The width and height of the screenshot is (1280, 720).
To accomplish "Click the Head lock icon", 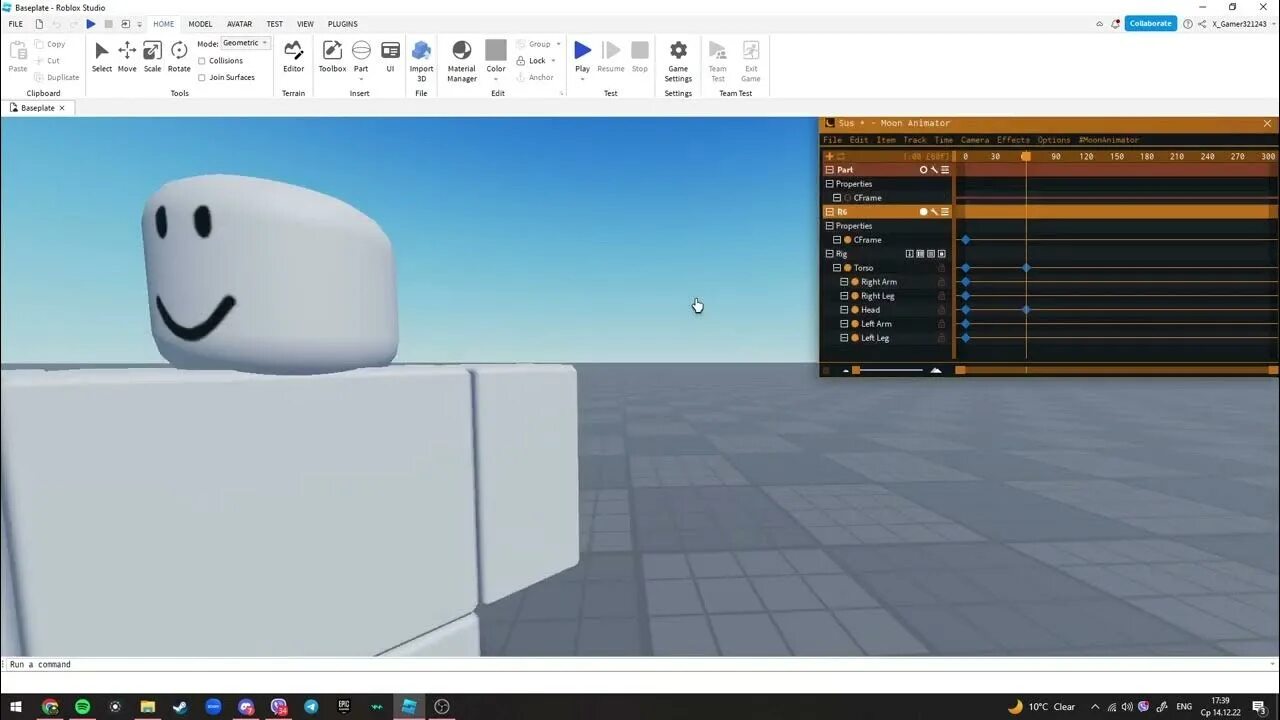I will click(941, 310).
